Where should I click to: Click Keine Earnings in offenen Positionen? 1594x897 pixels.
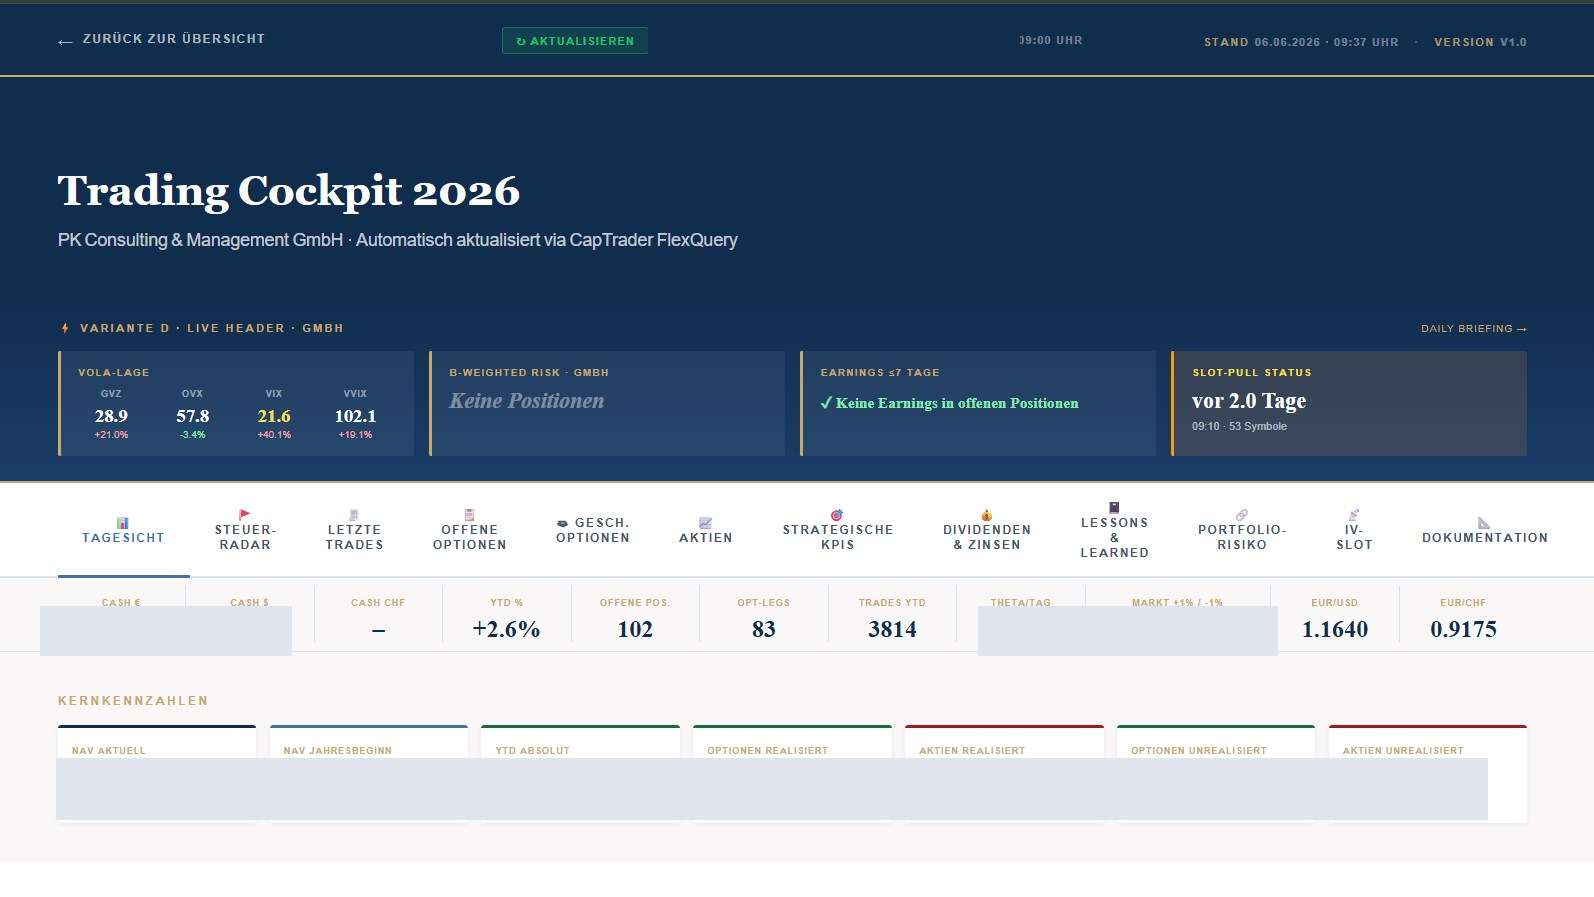(950, 403)
